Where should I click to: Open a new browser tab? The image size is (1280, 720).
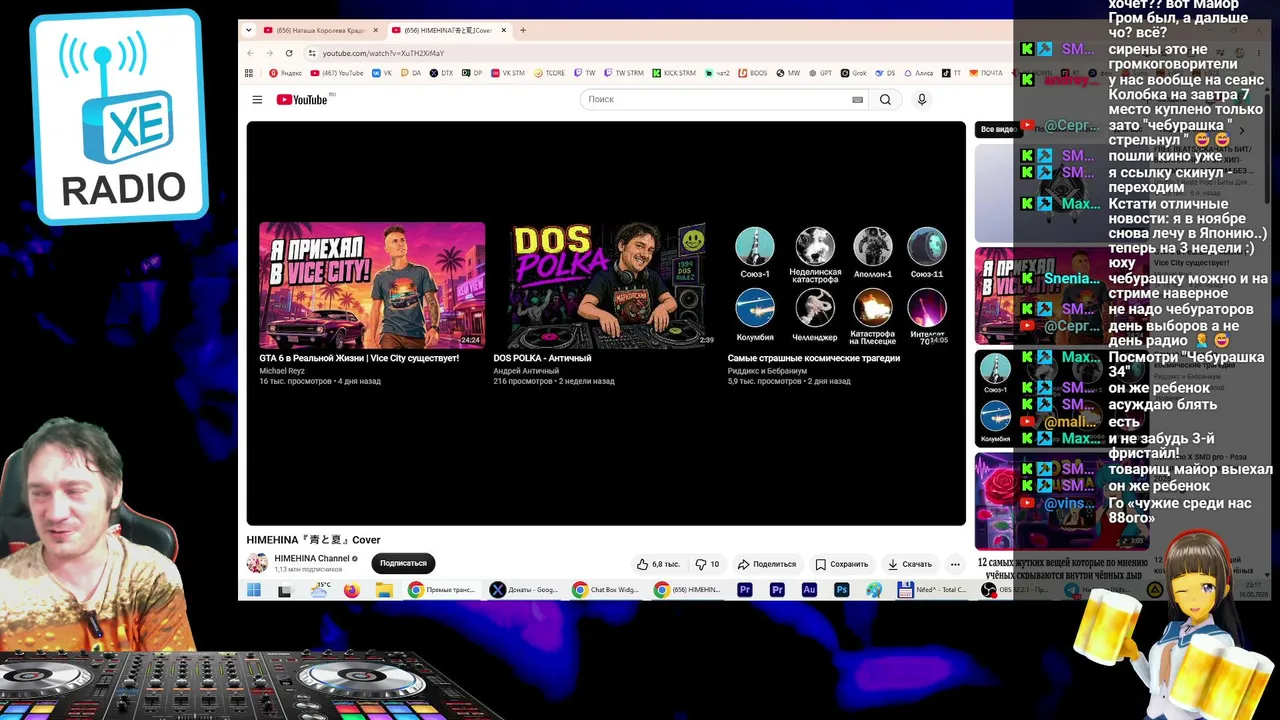[522, 31]
